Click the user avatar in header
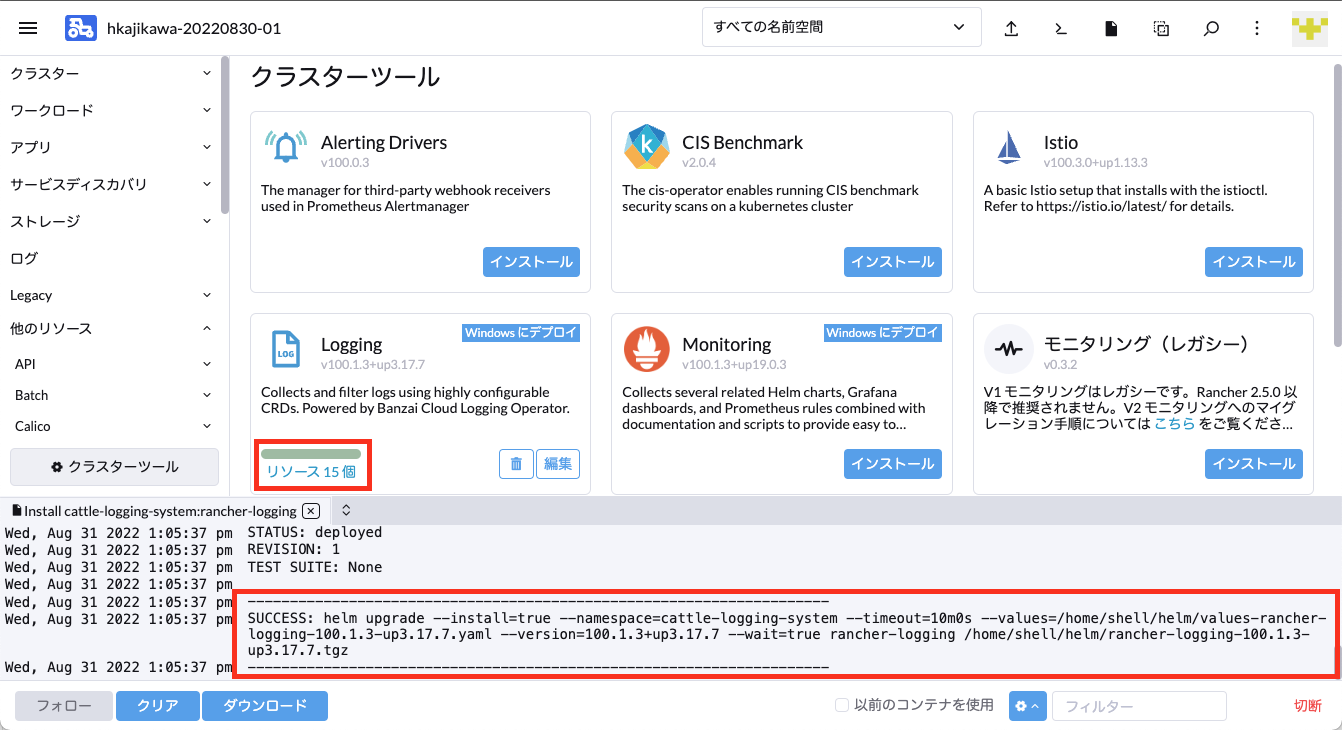This screenshot has height=730, width=1342. pyautogui.click(x=1309, y=29)
